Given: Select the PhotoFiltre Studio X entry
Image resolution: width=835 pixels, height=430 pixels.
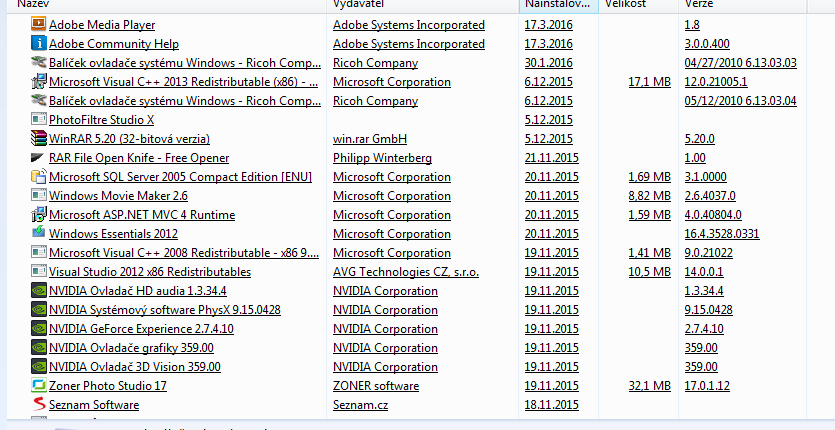Looking at the screenshot, I should tap(101, 120).
